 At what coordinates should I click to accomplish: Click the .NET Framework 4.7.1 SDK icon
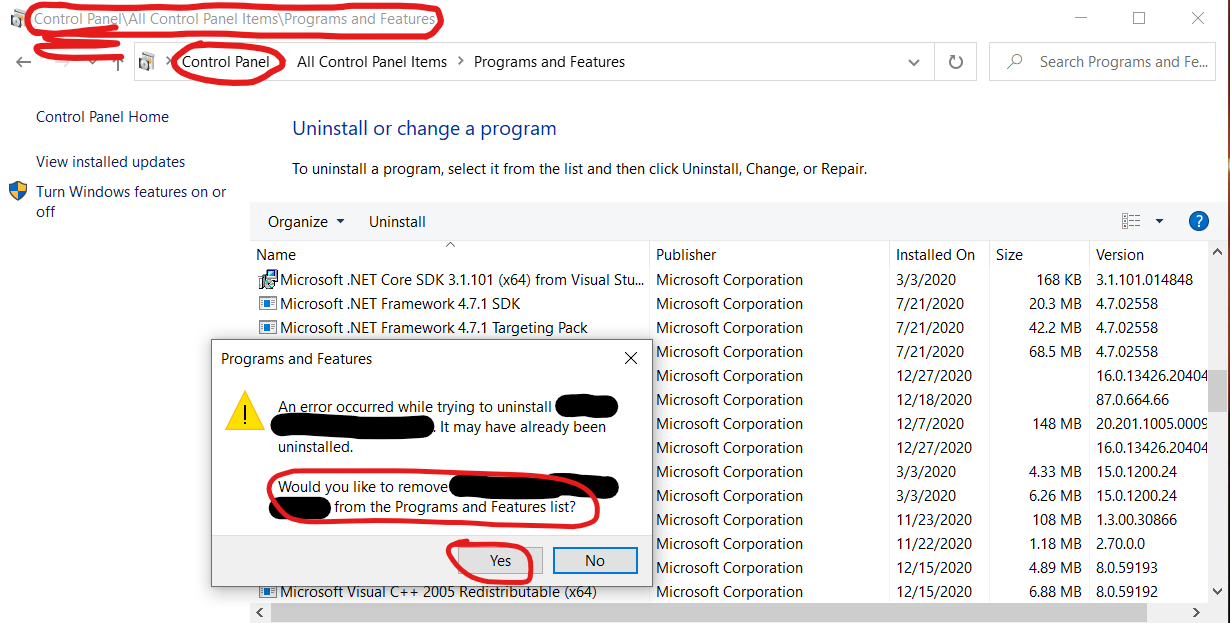coord(268,304)
